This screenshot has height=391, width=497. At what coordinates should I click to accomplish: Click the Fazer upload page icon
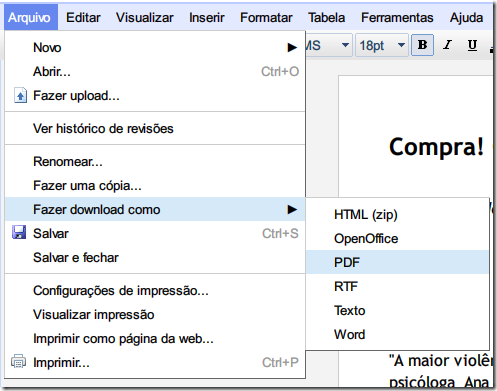pos(20,95)
